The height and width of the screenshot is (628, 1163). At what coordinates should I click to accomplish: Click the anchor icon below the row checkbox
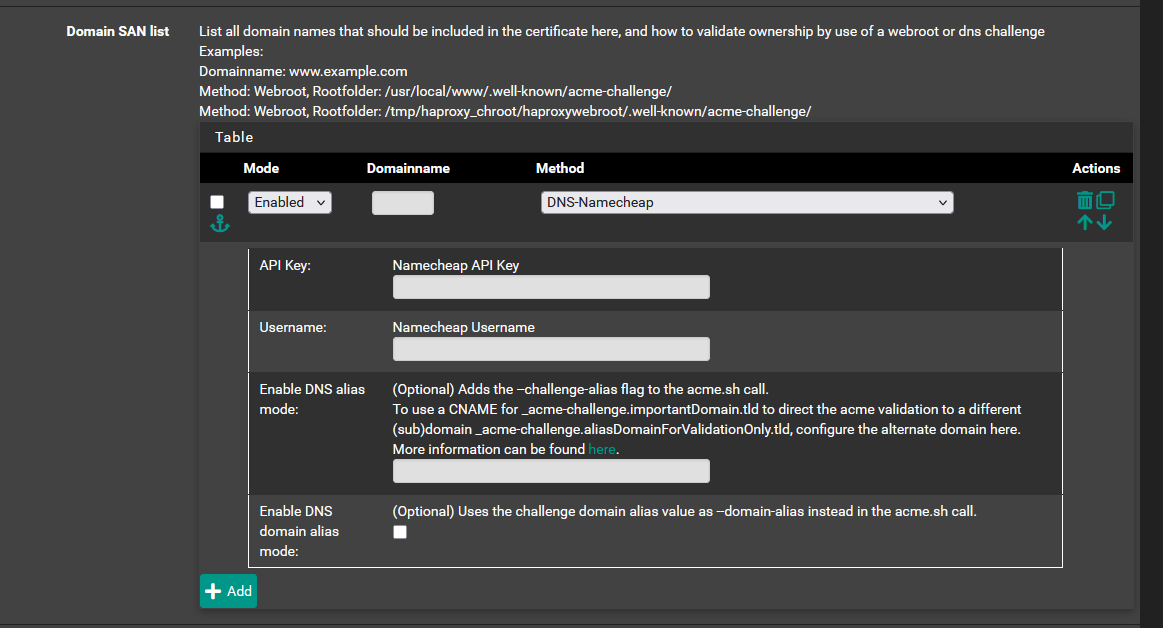click(x=219, y=223)
